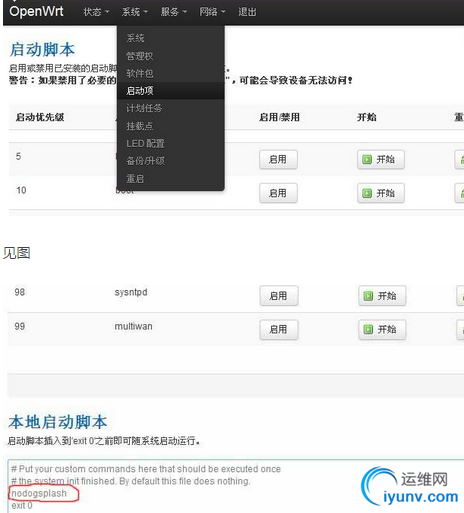Select 启动项 menu entry

click(x=170, y=91)
